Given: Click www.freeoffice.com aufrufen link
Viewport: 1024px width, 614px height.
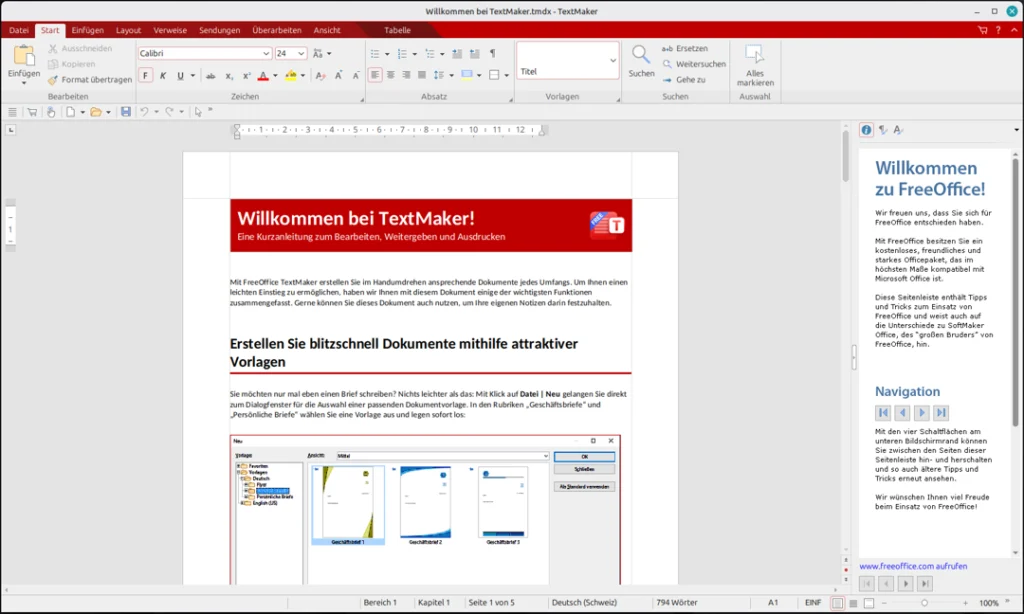Looking at the screenshot, I should click(x=913, y=566).
